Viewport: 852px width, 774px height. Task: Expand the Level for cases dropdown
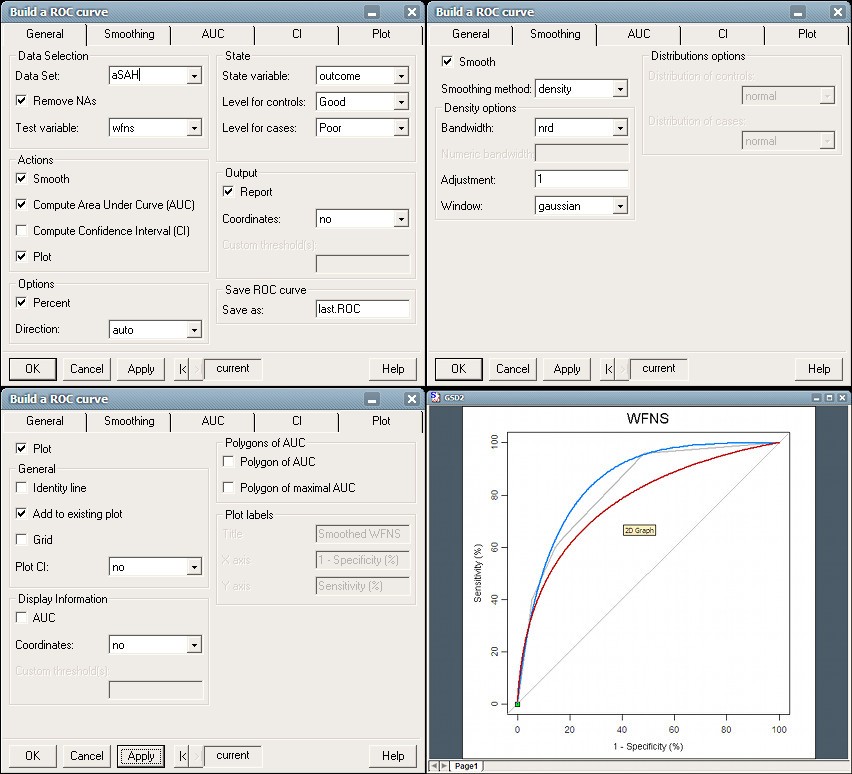[x=400, y=128]
